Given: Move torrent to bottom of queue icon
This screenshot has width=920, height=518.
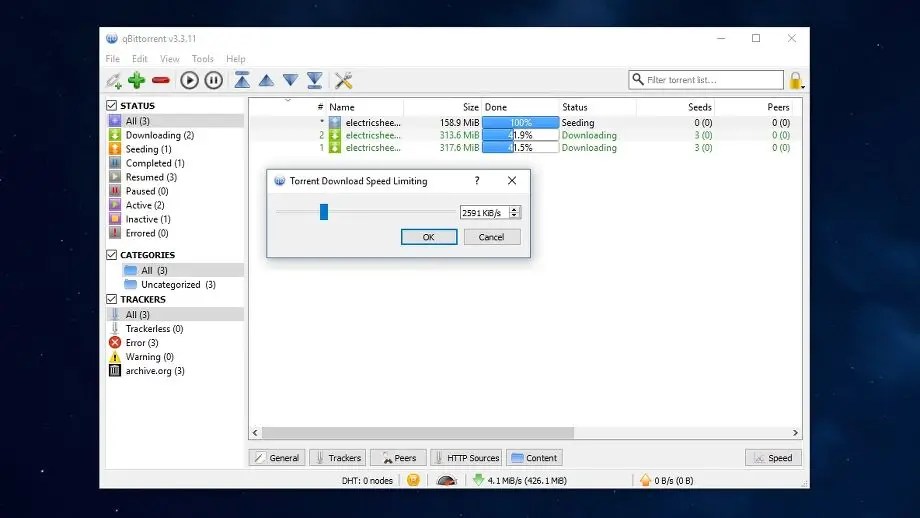Looking at the screenshot, I should 314,80.
